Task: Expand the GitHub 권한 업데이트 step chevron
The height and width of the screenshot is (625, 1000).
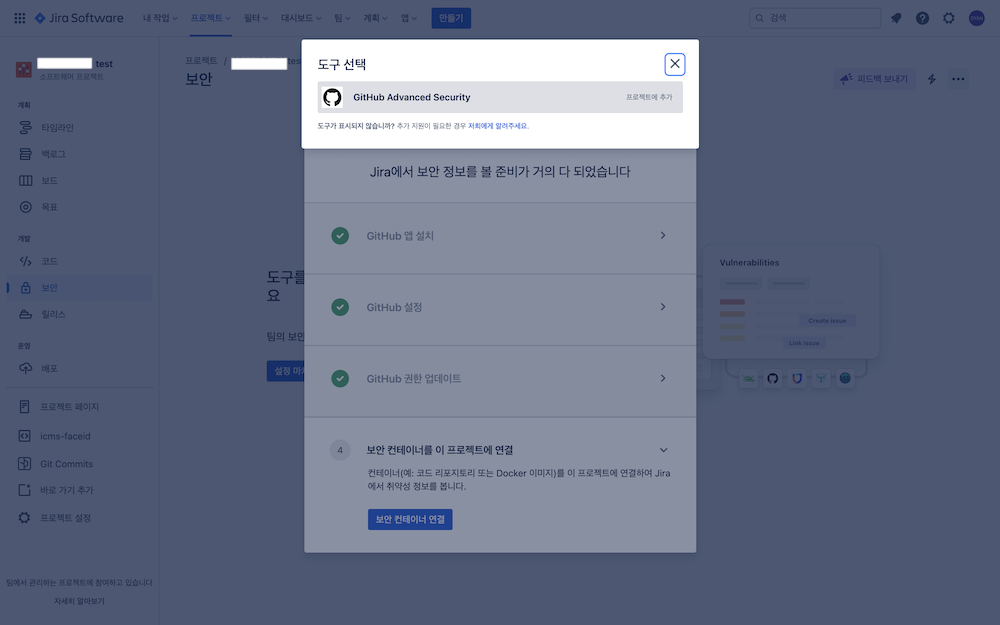Action: point(663,378)
